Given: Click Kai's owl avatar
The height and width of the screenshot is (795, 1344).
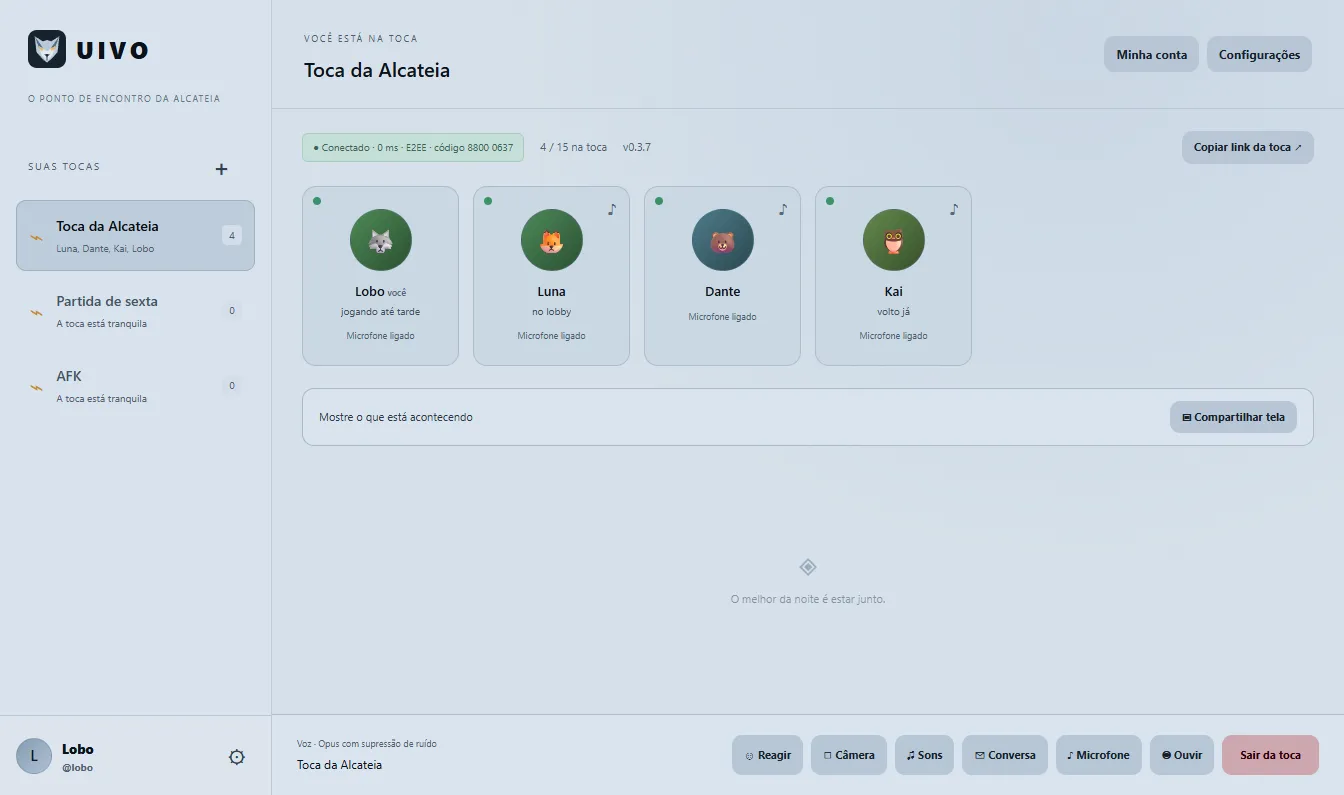Looking at the screenshot, I should click(894, 240).
